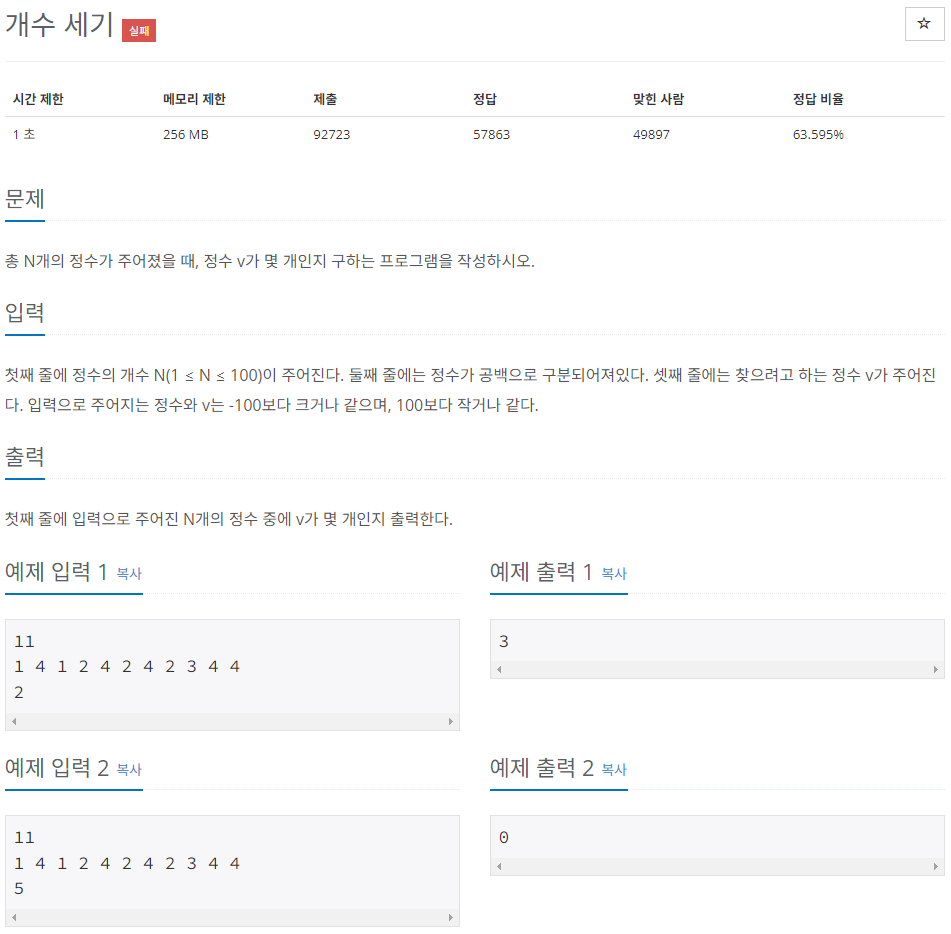Click the right scroll arrow under 예제 출력 2

pyautogui.click(x=934, y=865)
